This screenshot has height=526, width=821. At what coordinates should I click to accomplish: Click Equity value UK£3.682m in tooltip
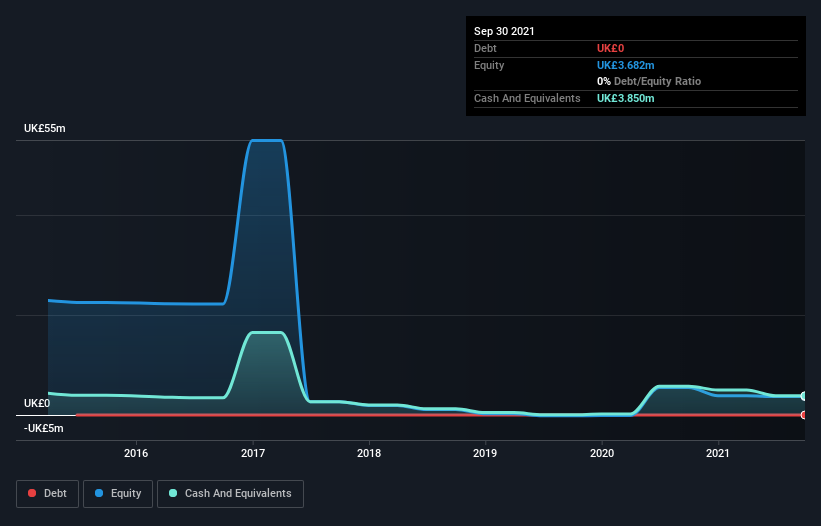click(626, 65)
